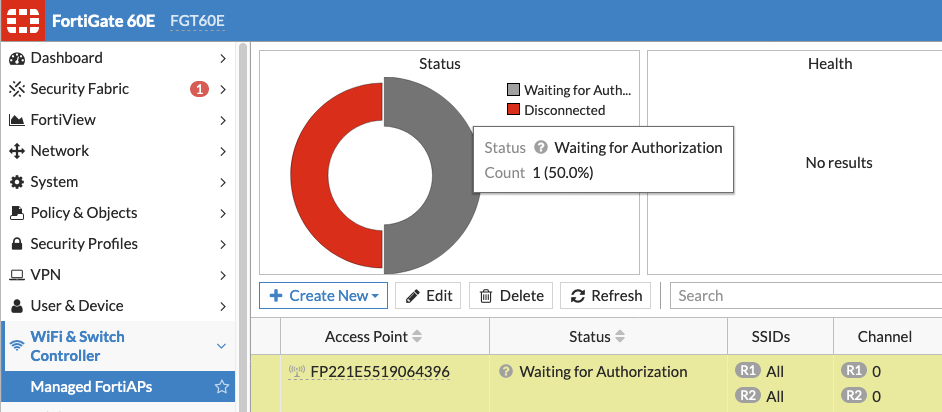The height and width of the screenshot is (412, 942).
Task: Open the Policy & Objects menu
Action: pyautogui.click(x=119, y=213)
